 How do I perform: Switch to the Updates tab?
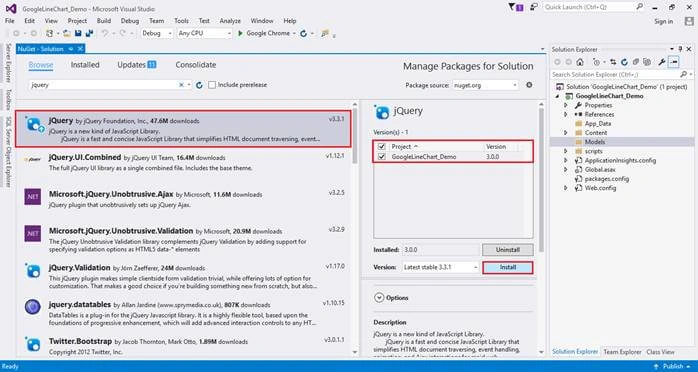136,65
